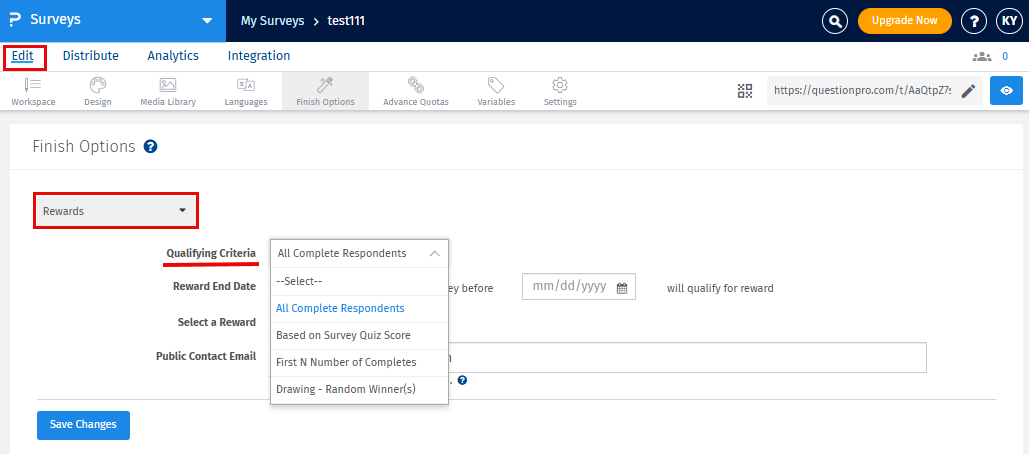The width and height of the screenshot is (1029, 454).
Task: Choose Drawing - Random Winner(s) option
Action: click(345, 389)
